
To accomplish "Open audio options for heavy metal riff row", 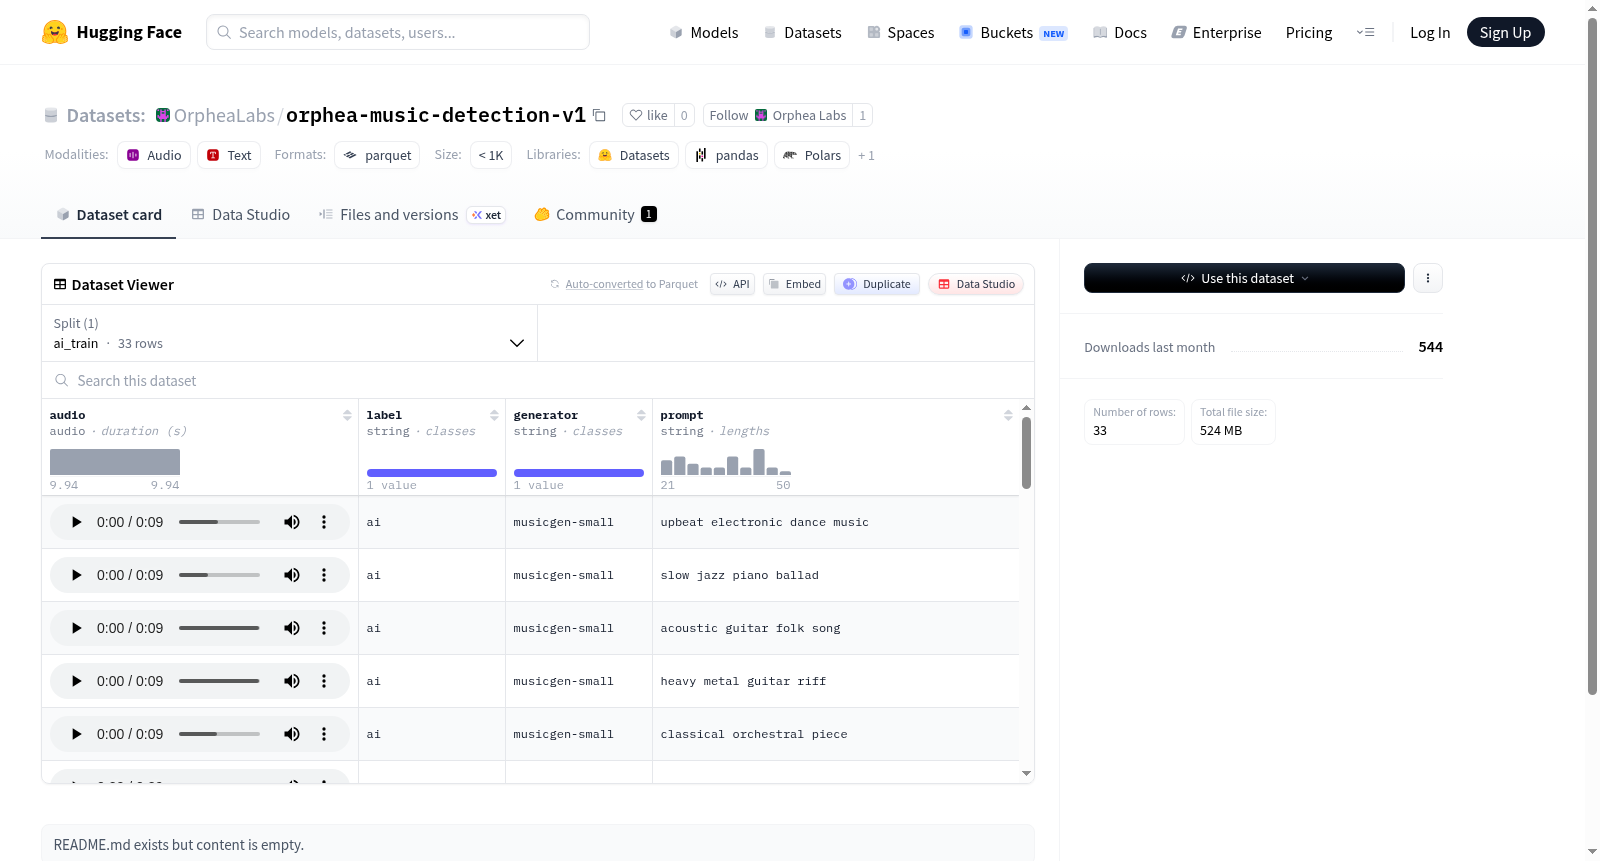I will coord(324,681).
